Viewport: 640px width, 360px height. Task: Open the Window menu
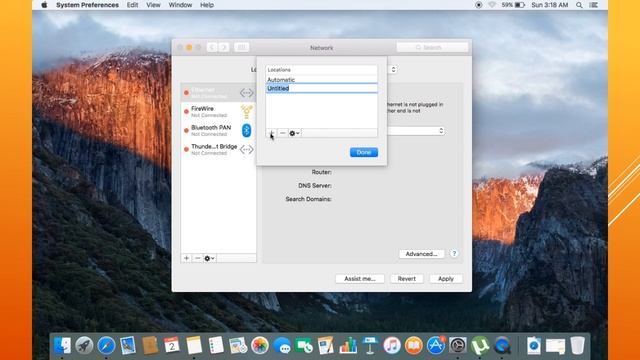(180, 5)
